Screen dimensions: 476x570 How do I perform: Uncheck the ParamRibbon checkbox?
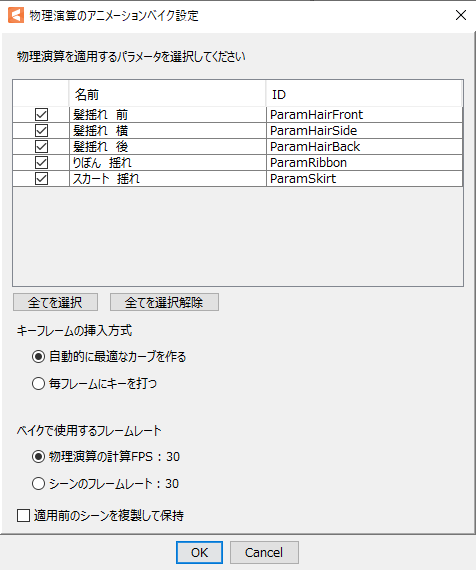pyautogui.click(x=41, y=162)
